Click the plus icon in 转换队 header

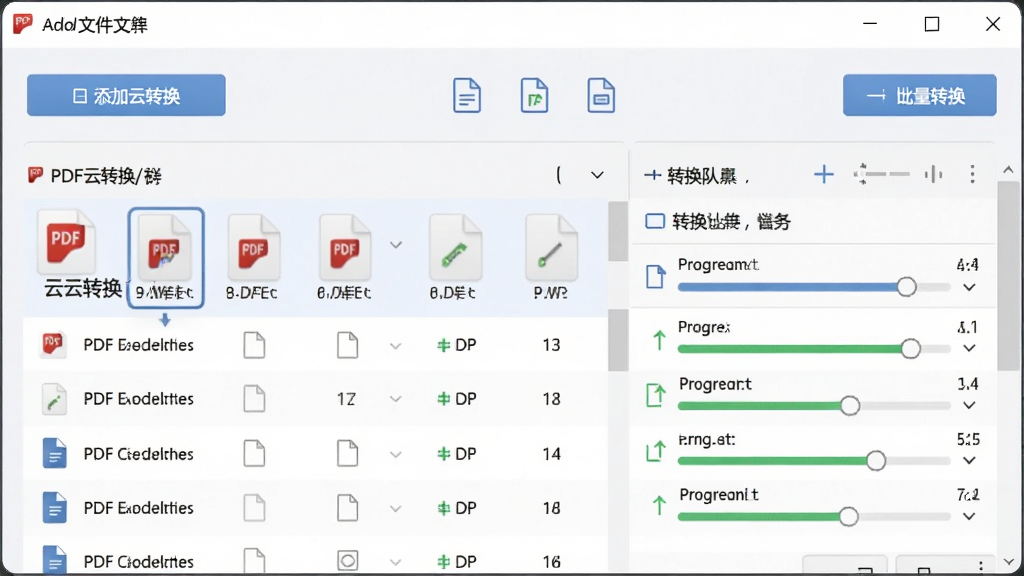[x=824, y=174]
